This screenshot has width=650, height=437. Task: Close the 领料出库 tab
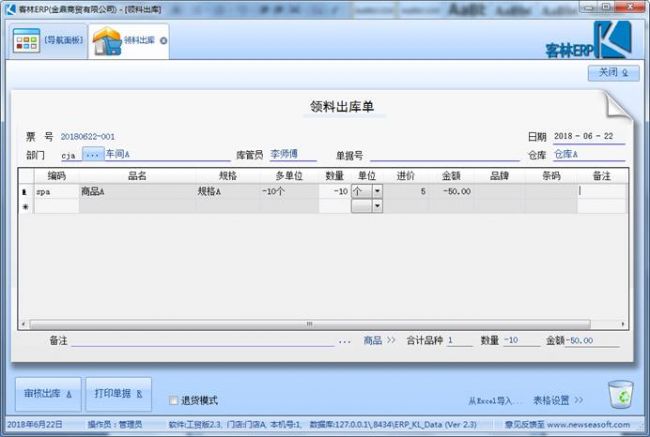tap(164, 42)
